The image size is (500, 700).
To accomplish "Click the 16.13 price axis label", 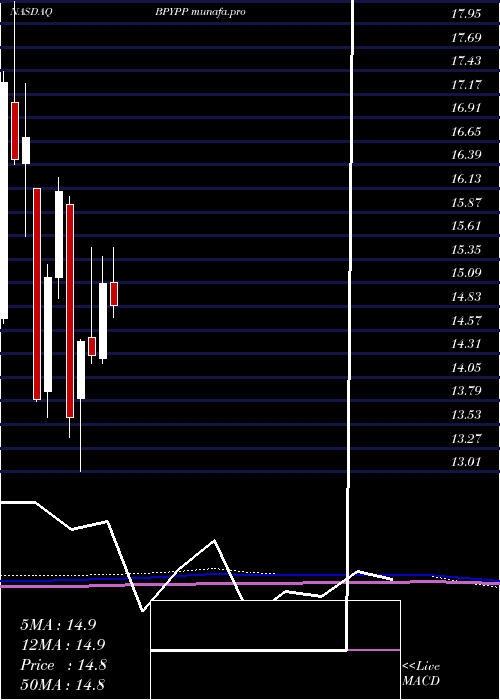I will (x=466, y=179).
